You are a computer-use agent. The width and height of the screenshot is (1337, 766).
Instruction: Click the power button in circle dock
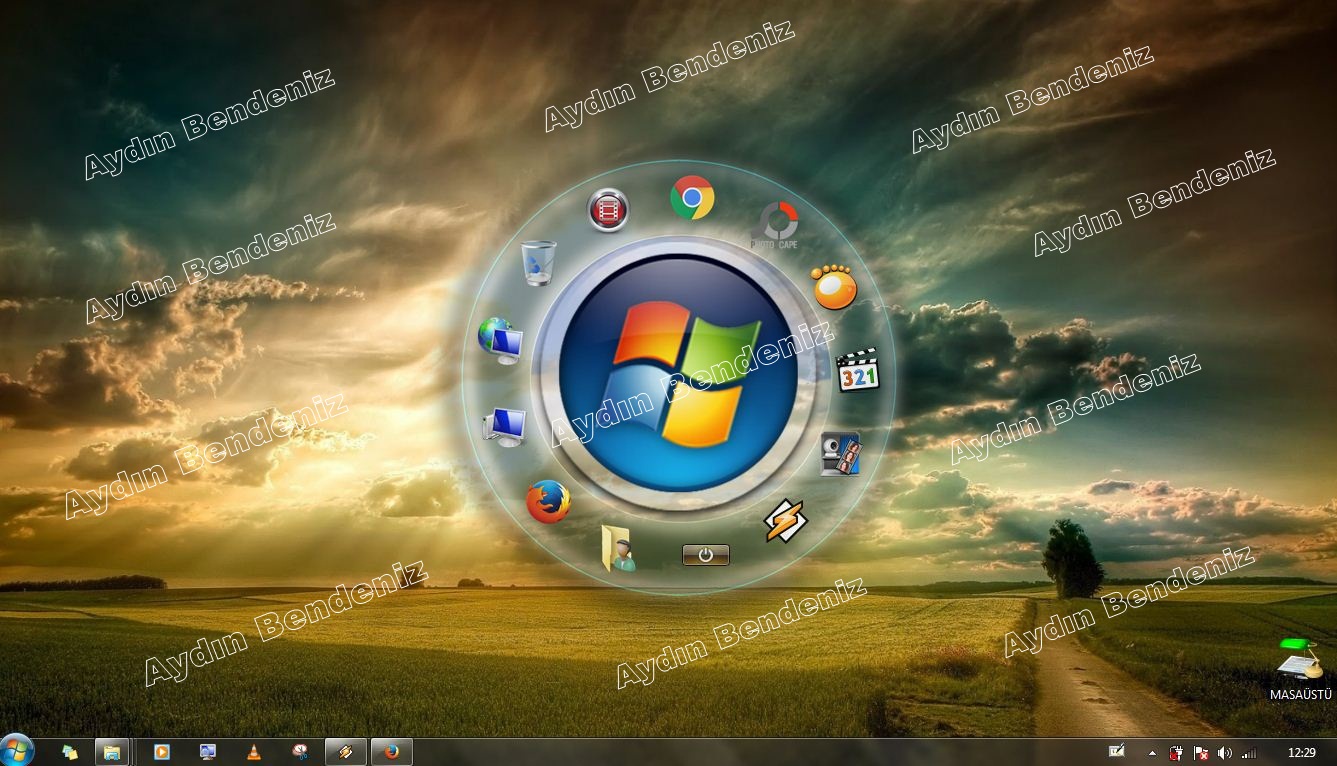[706, 555]
